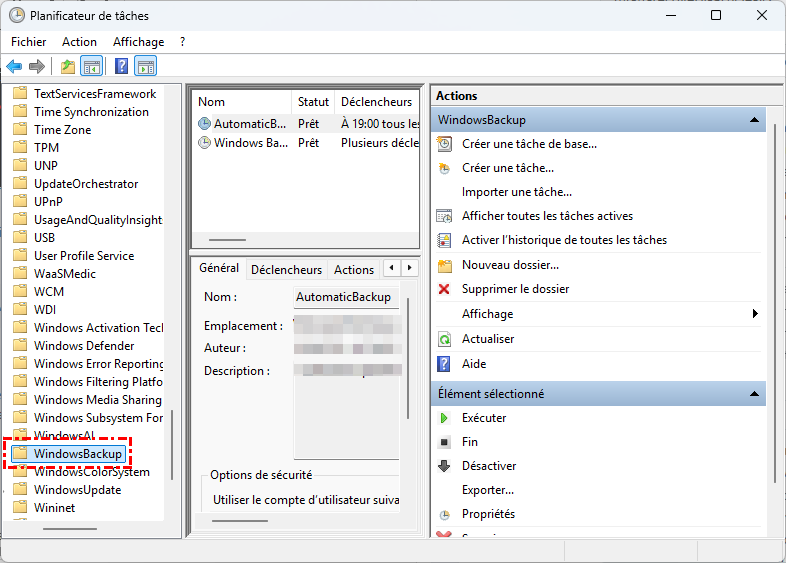The width and height of the screenshot is (786, 563).
Task: Click the Créer une tâche icon
Action: 444,168
